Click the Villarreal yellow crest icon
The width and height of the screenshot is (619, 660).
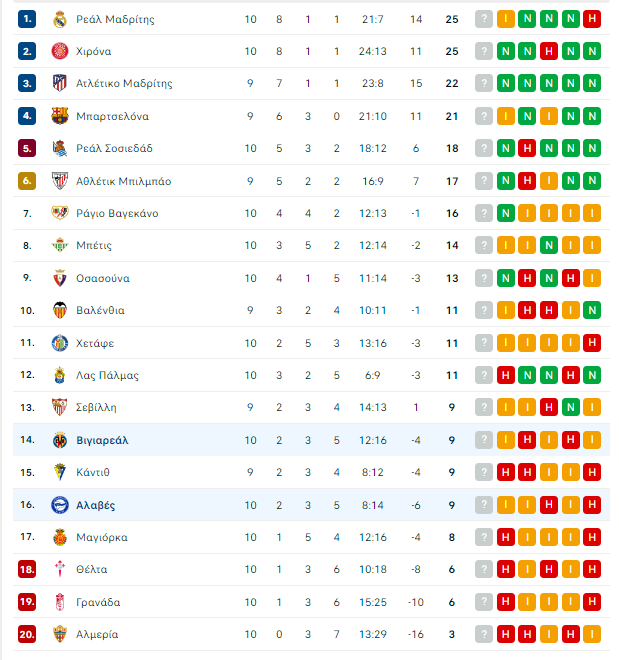click(x=60, y=440)
